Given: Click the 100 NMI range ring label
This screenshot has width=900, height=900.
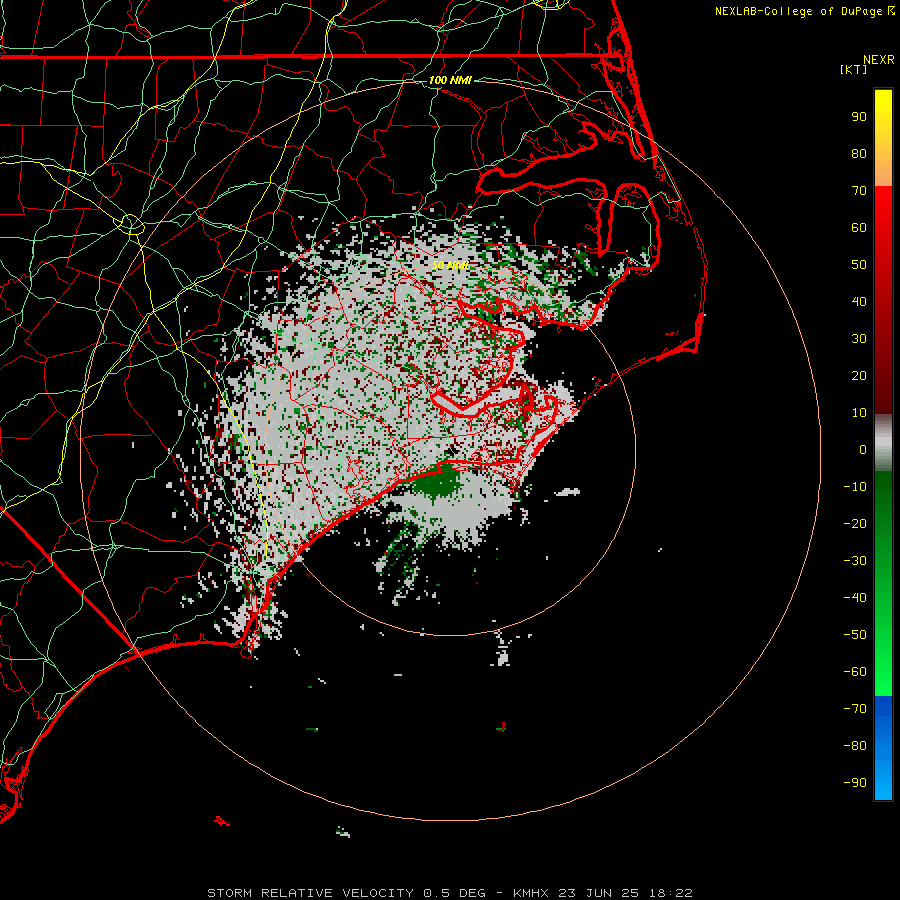Looking at the screenshot, I should (x=450, y=80).
